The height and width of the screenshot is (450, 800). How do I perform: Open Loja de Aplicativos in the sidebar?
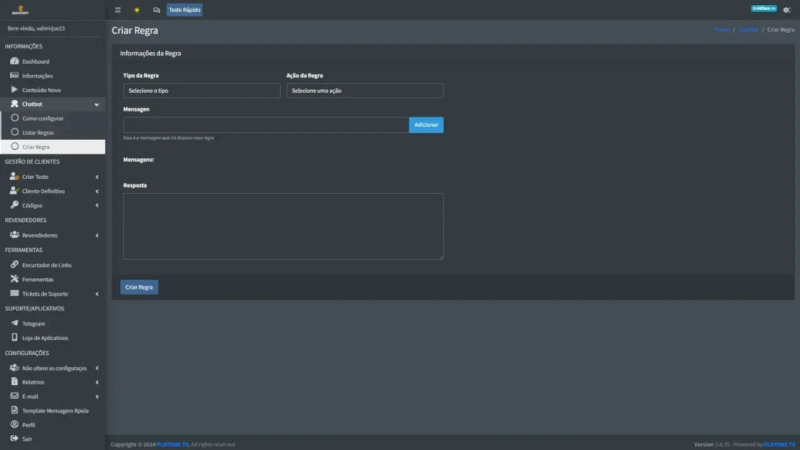tap(44, 338)
